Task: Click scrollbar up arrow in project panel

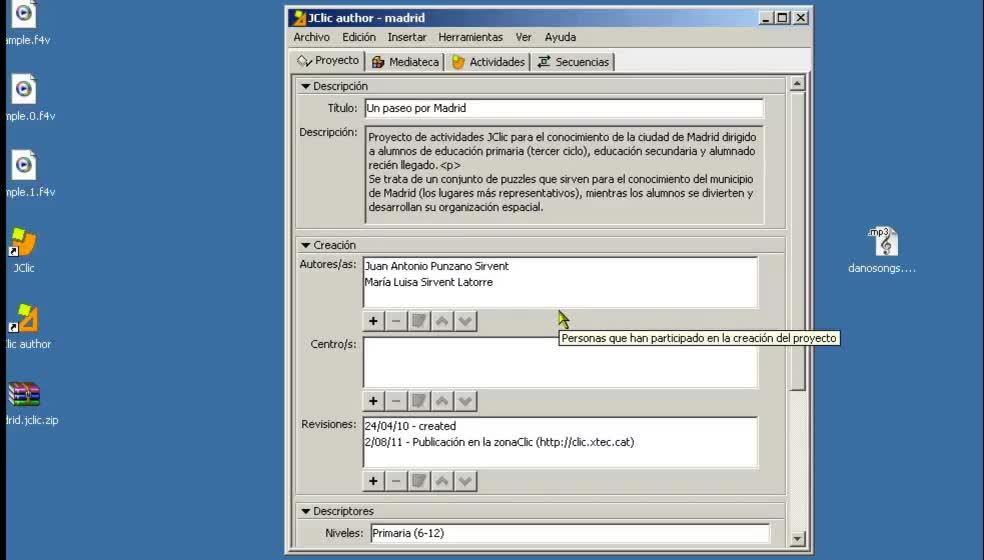Action: coord(797,83)
